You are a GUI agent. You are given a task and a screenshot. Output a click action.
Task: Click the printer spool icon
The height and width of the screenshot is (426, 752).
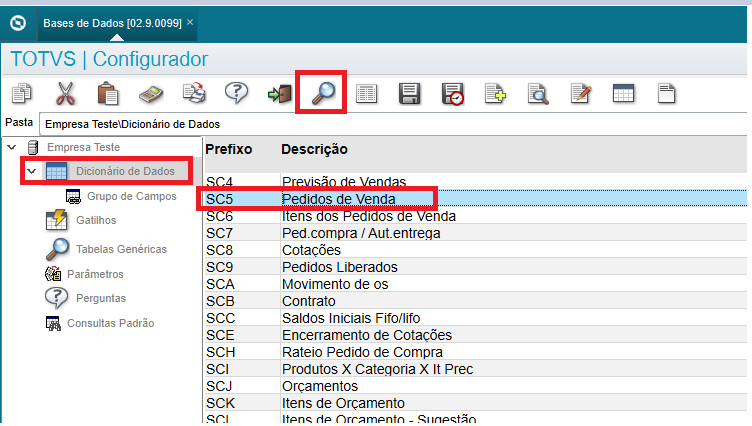pyautogui.click(x=194, y=93)
